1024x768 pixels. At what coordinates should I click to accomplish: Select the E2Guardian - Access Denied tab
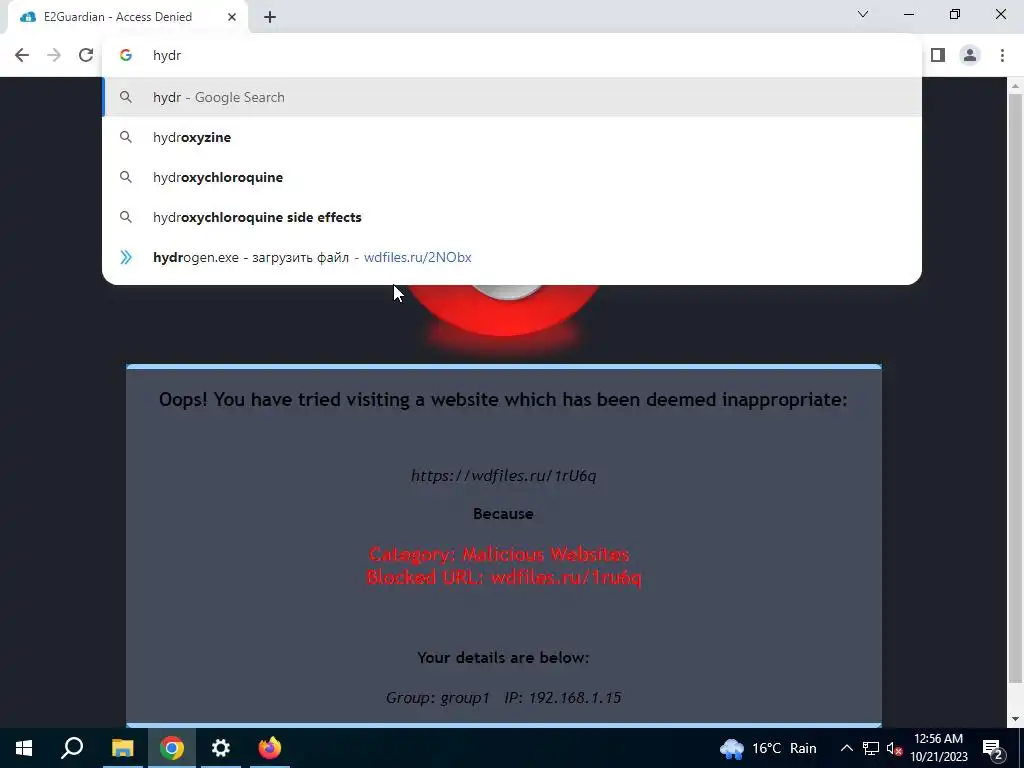(127, 17)
